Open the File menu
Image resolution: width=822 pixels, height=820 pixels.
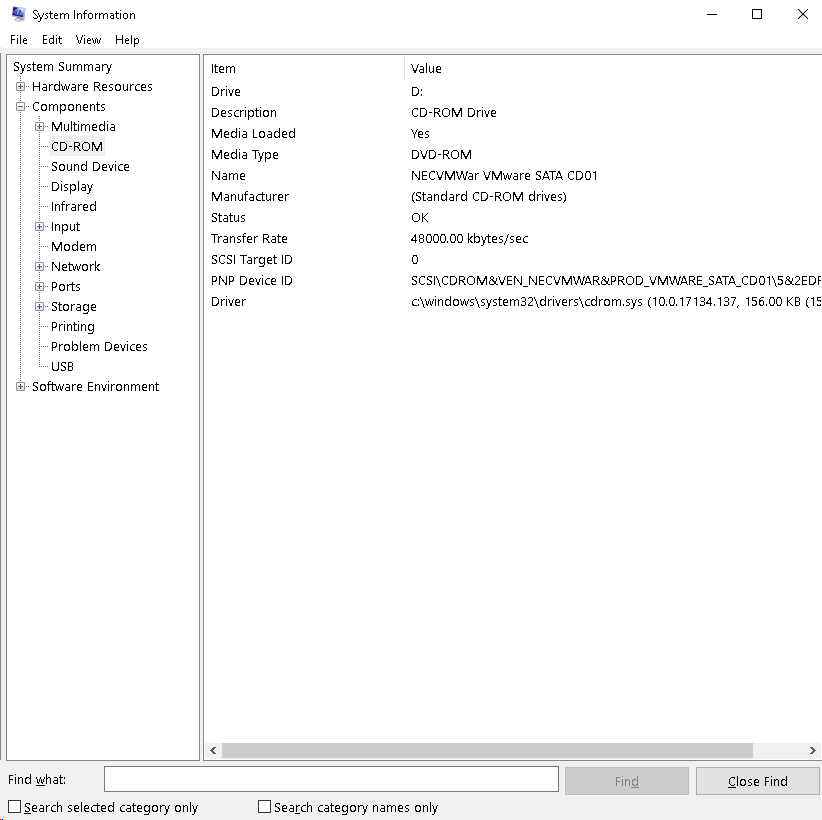pos(19,40)
